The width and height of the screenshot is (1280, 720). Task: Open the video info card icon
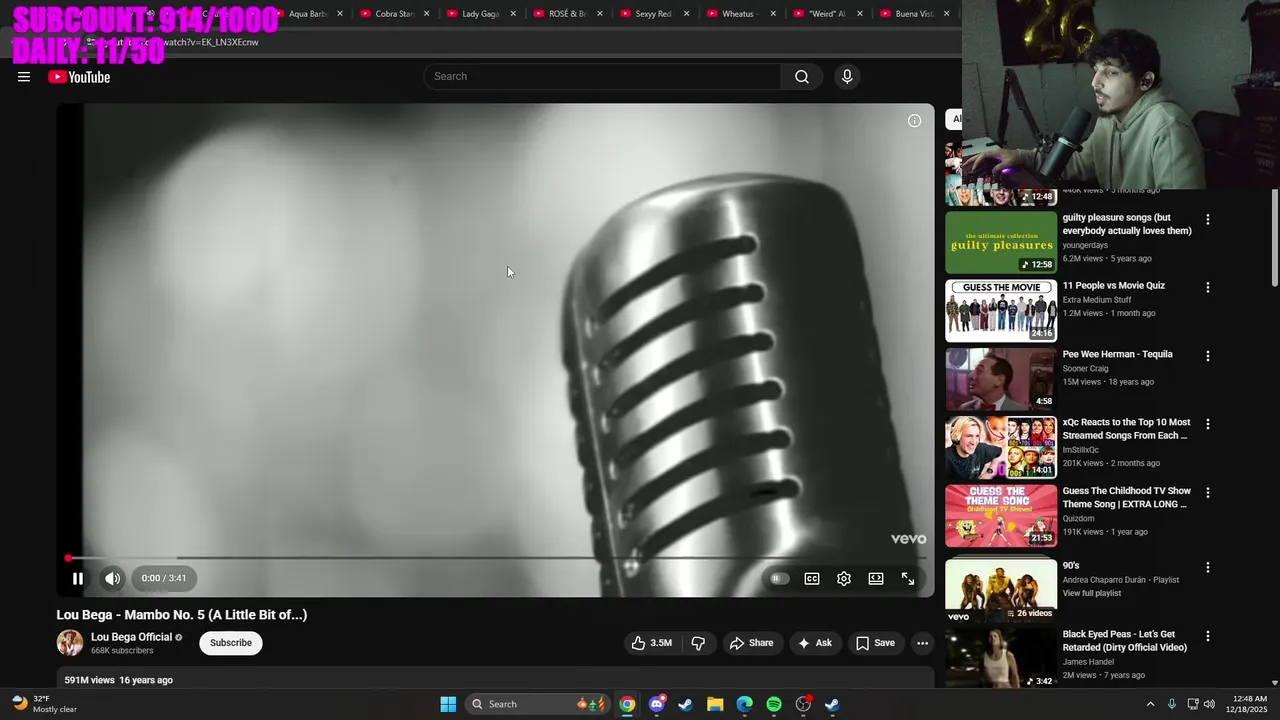pos(914,120)
